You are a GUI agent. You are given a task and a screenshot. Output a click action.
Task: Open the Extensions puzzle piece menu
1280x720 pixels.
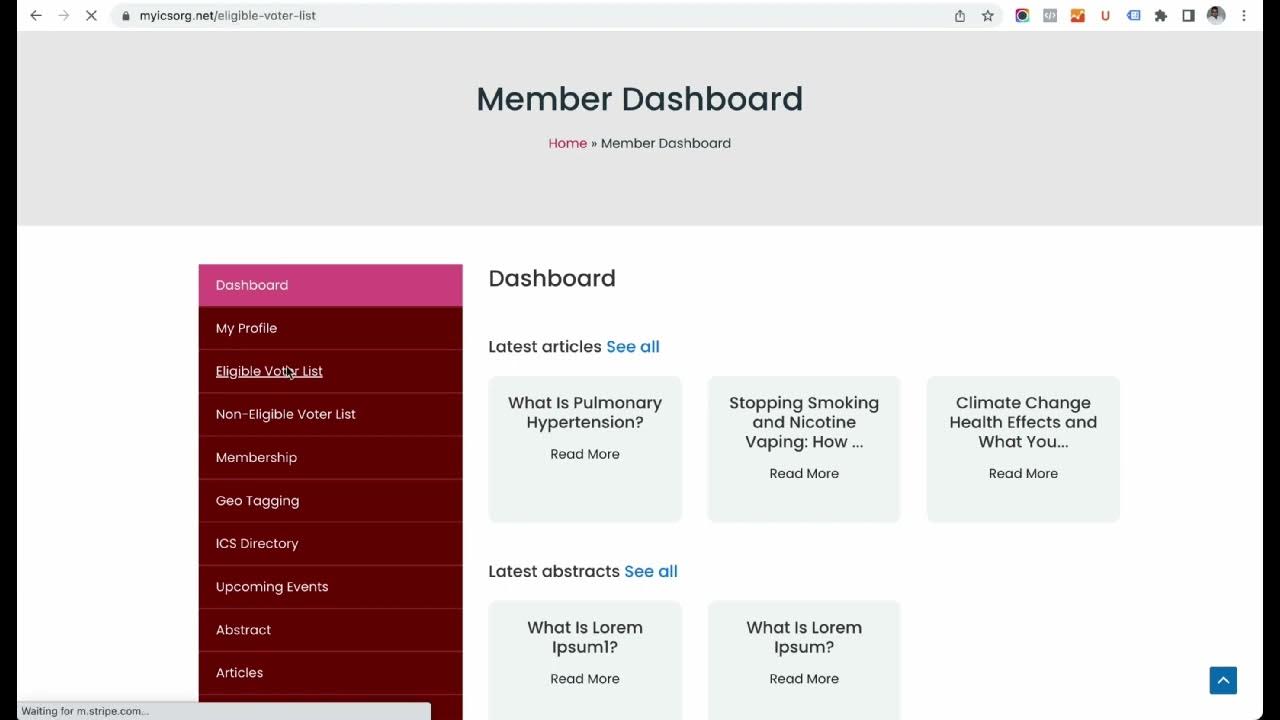1161,16
